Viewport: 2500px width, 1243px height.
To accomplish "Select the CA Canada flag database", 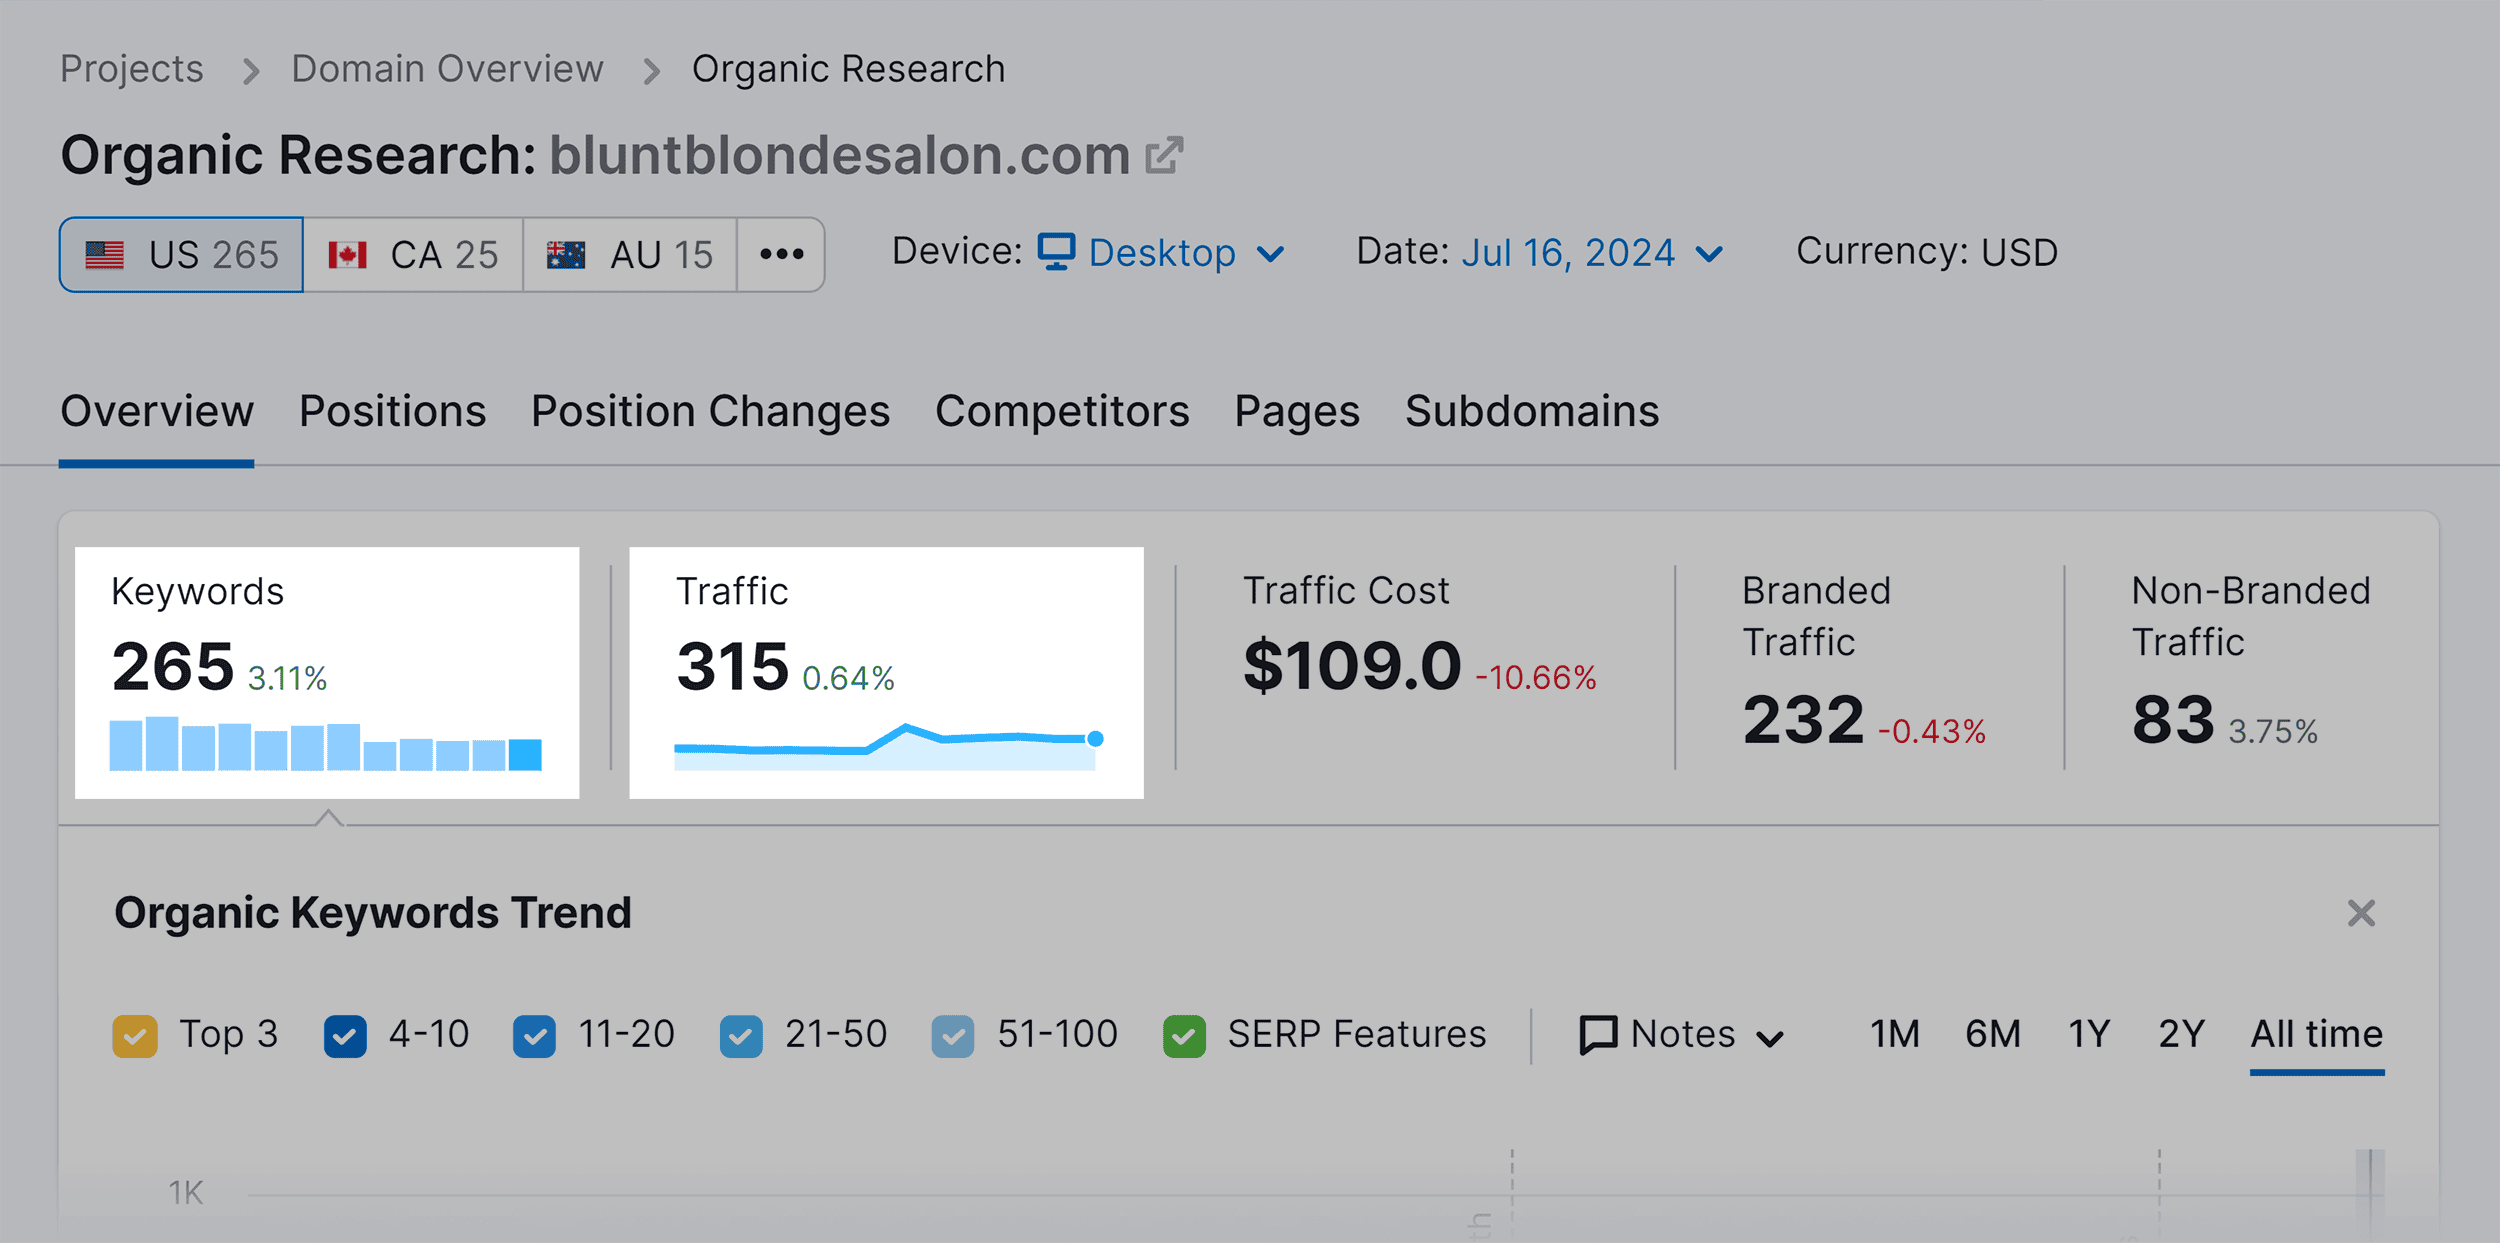I will pyautogui.click(x=412, y=254).
